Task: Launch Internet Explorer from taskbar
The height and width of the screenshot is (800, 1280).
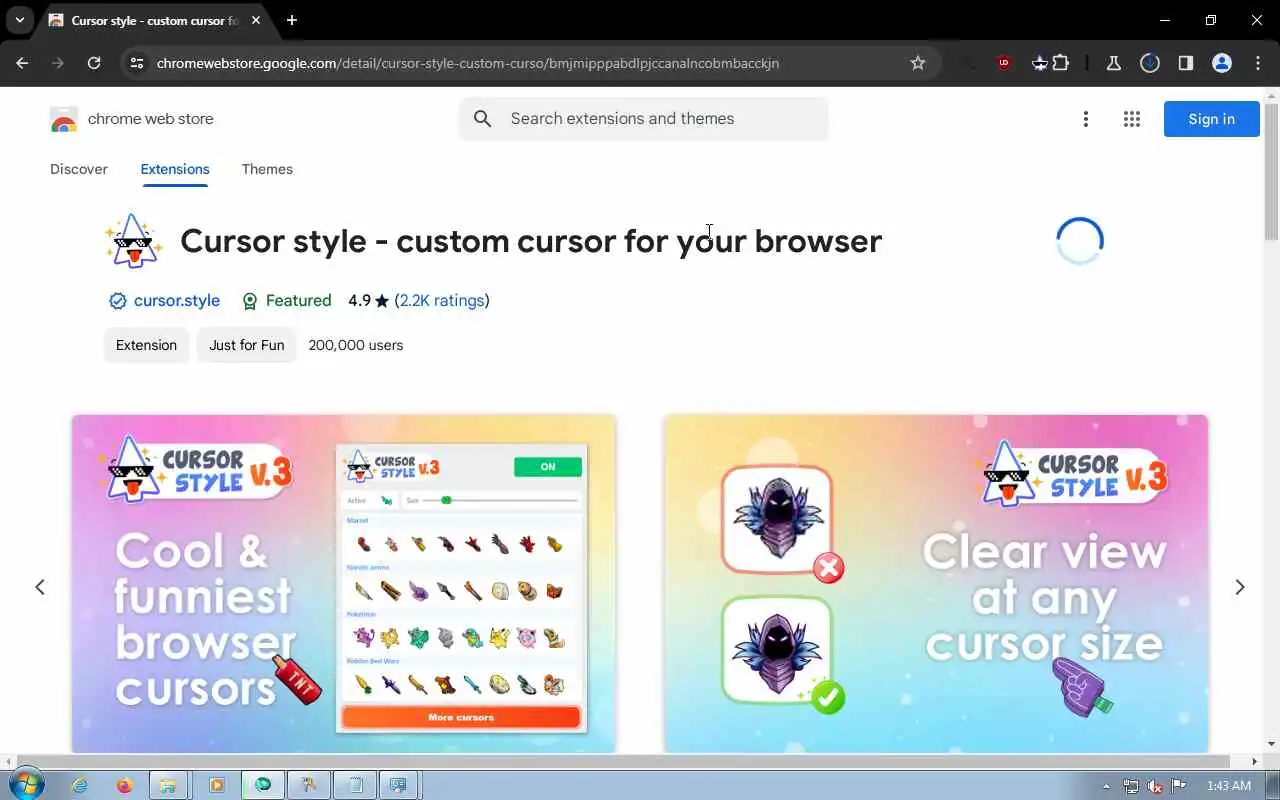Action: click(x=79, y=785)
